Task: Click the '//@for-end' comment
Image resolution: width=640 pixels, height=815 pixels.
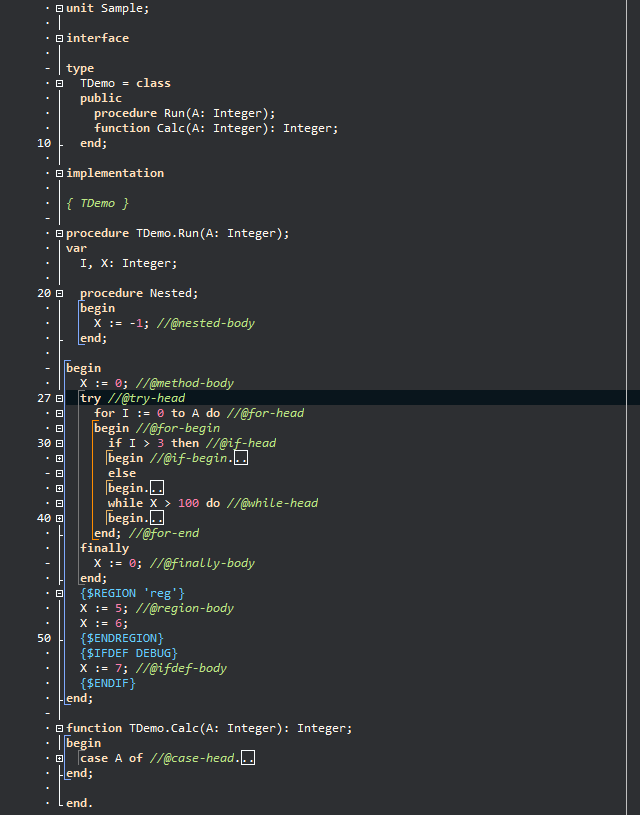Action: (164, 533)
